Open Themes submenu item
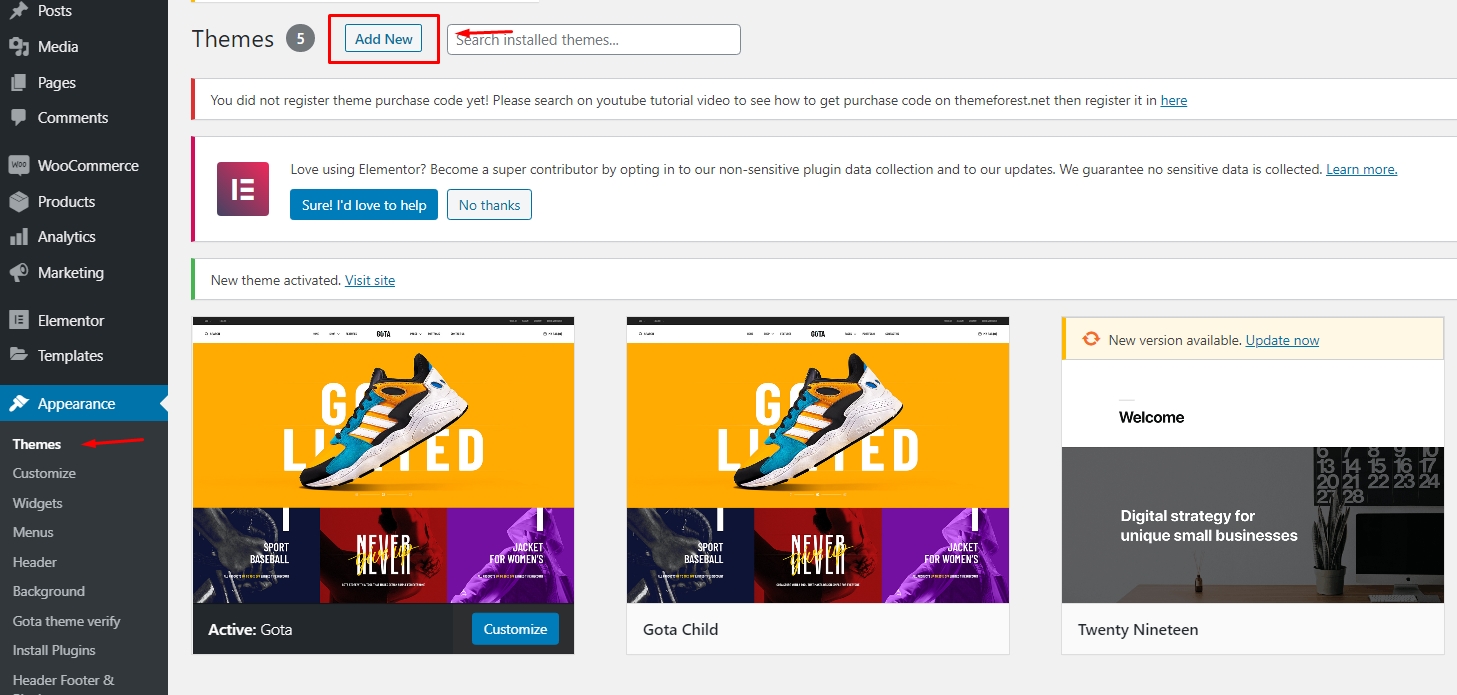Image resolution: width=1457 pixels, height=695 pixels. (37, 444)
